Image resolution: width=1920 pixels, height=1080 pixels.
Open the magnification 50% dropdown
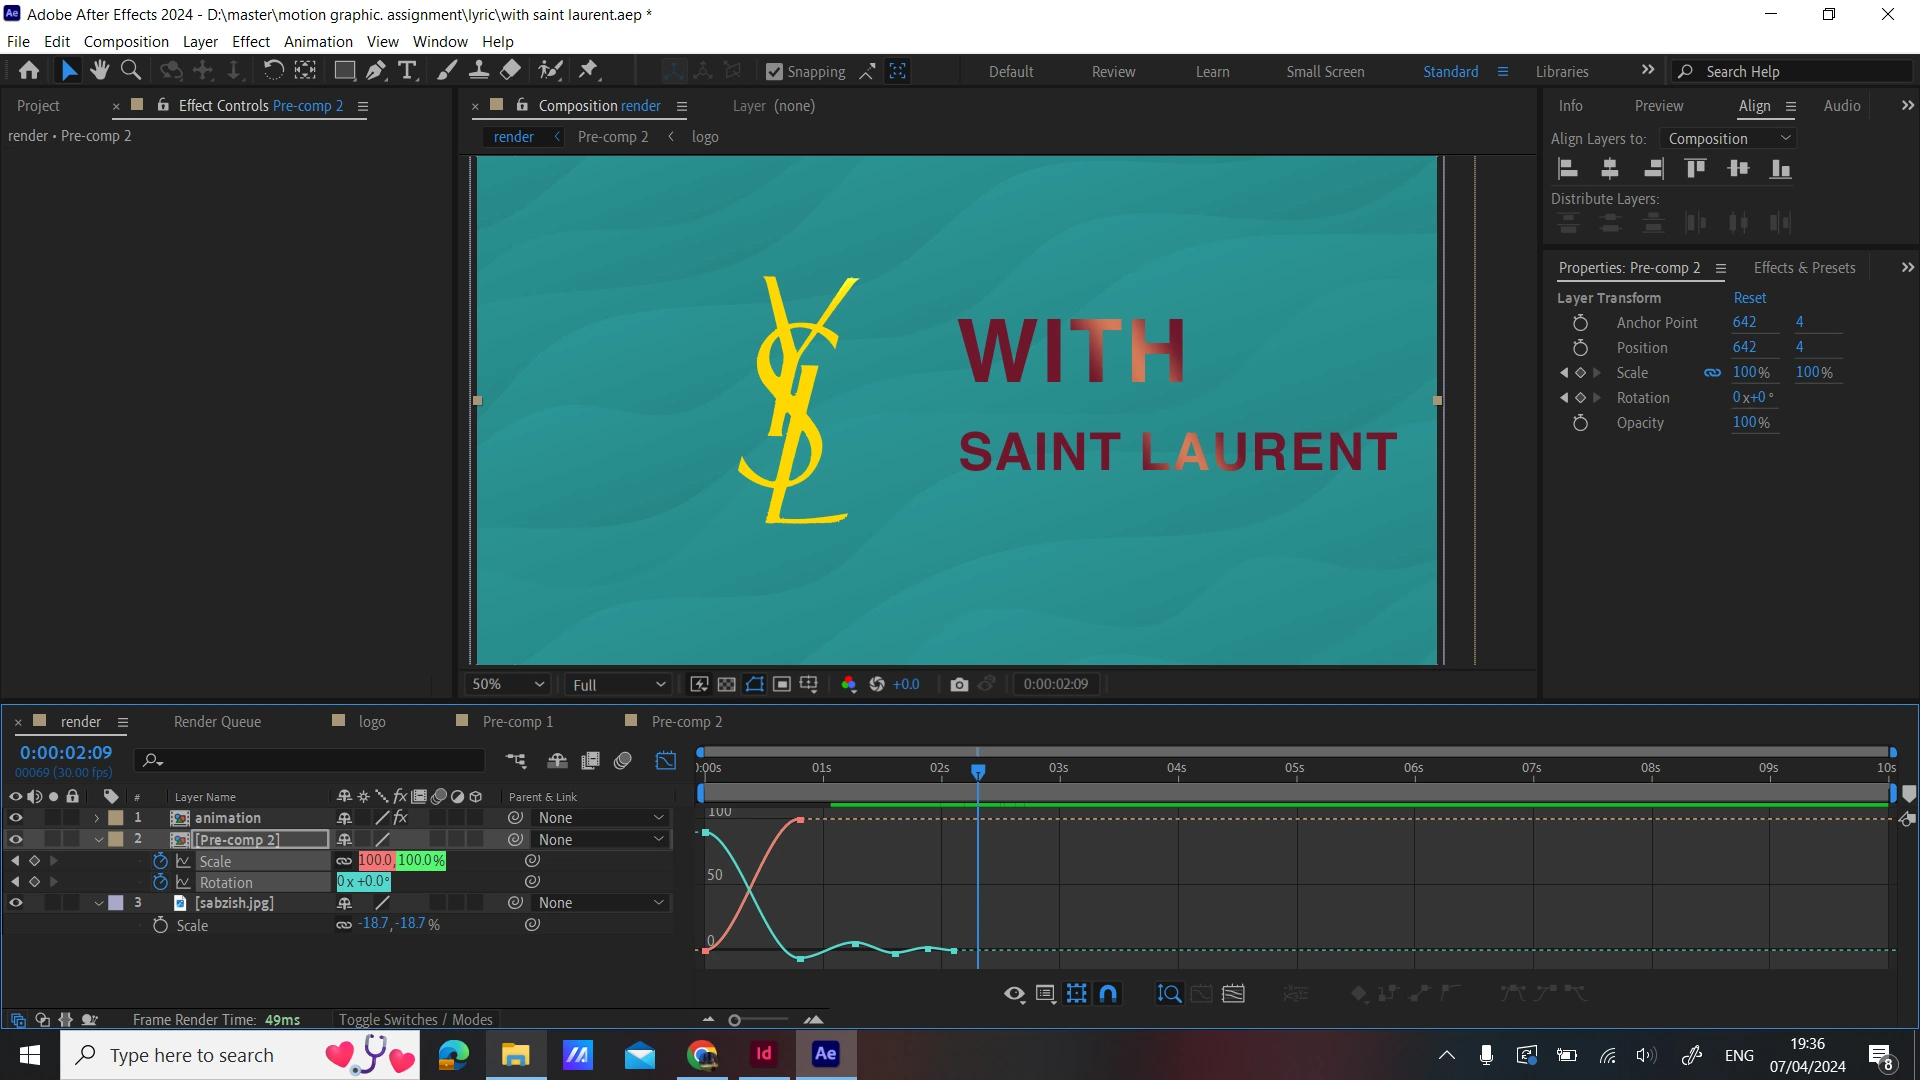(508, 684)
